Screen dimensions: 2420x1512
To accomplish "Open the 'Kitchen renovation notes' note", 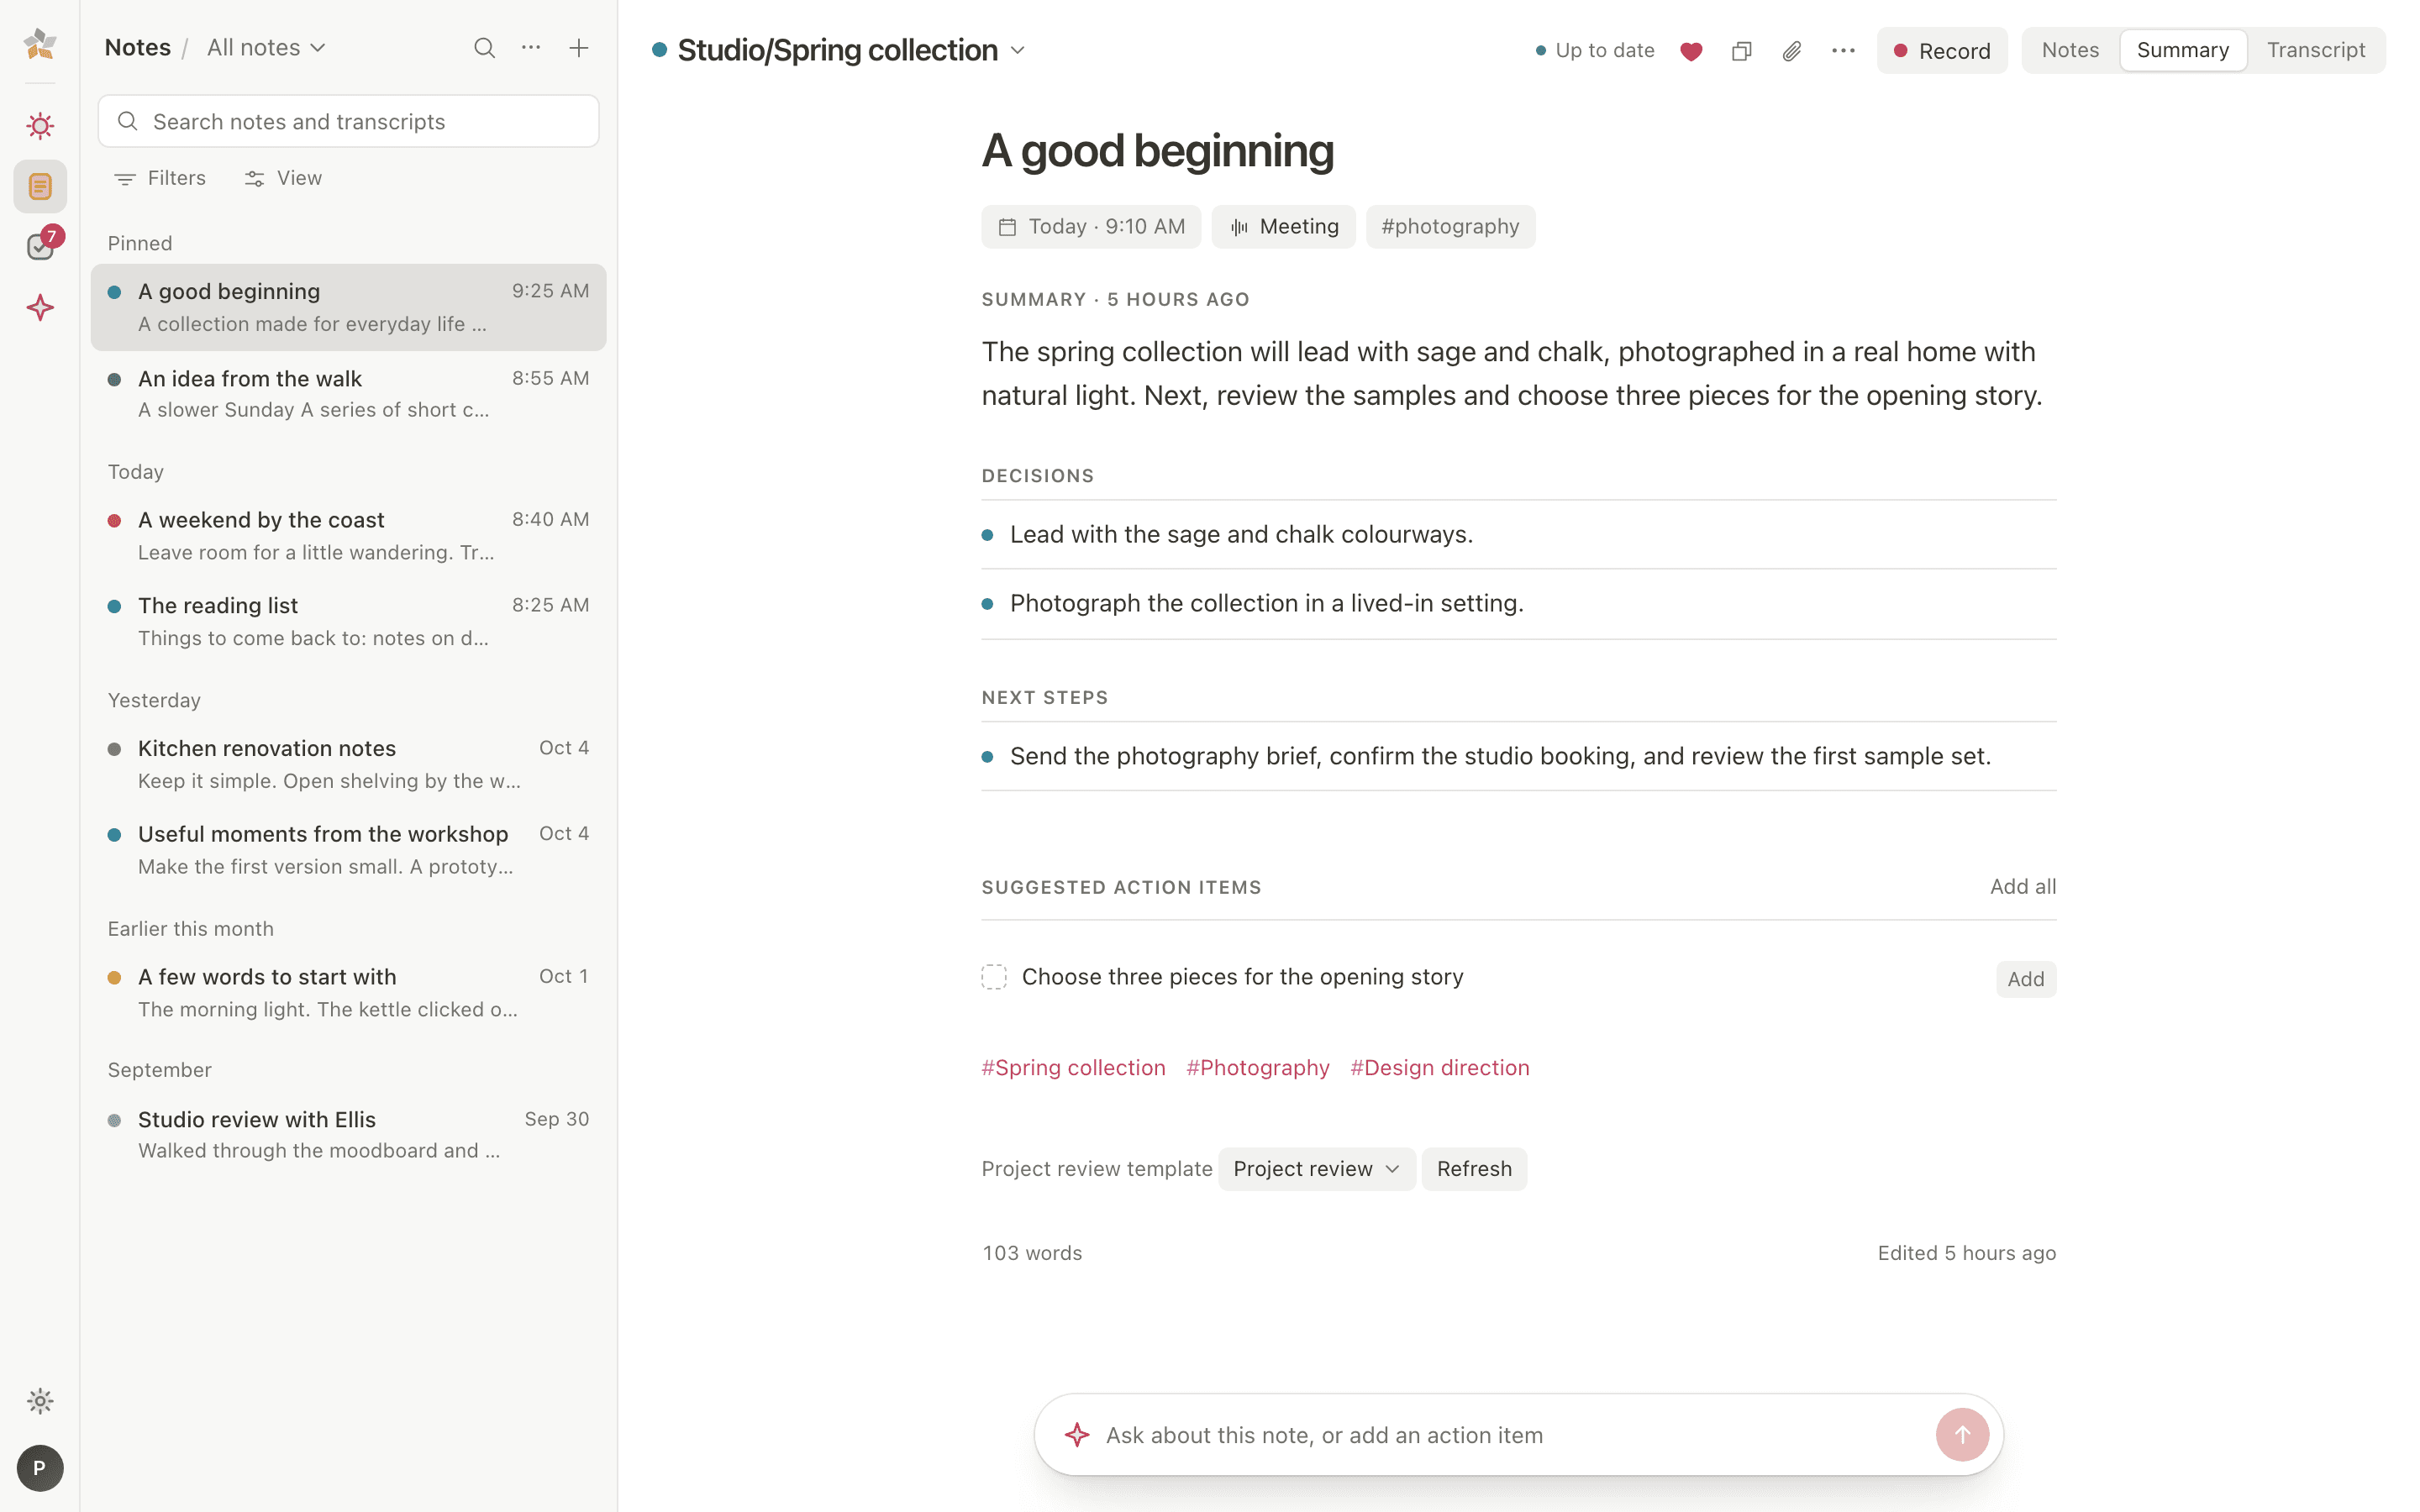I will click(x=349, y=764).
